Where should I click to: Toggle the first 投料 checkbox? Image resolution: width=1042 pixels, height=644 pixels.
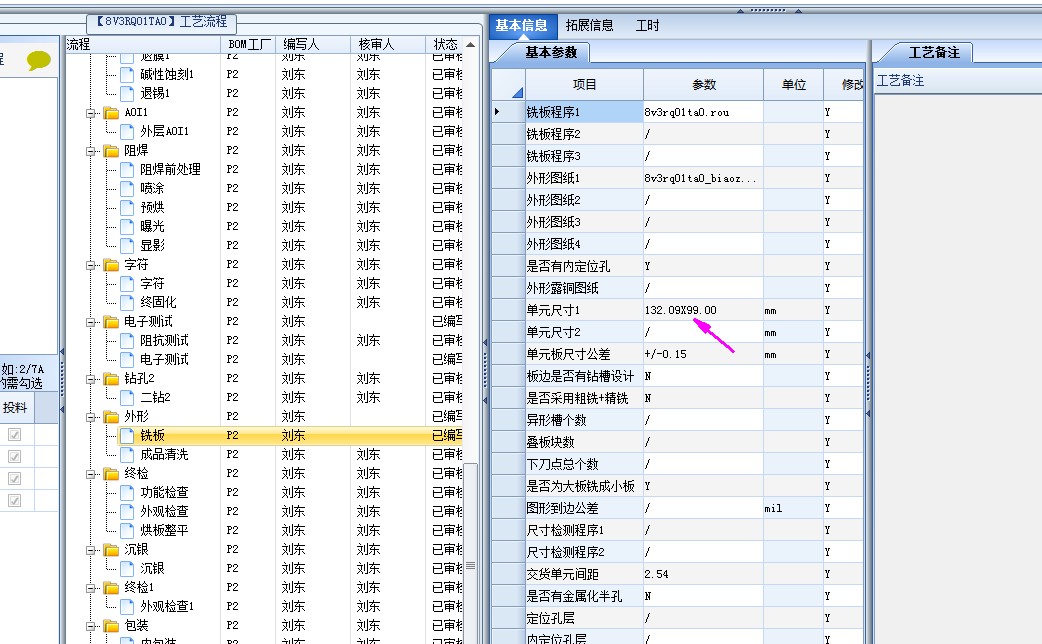point(14,435)
